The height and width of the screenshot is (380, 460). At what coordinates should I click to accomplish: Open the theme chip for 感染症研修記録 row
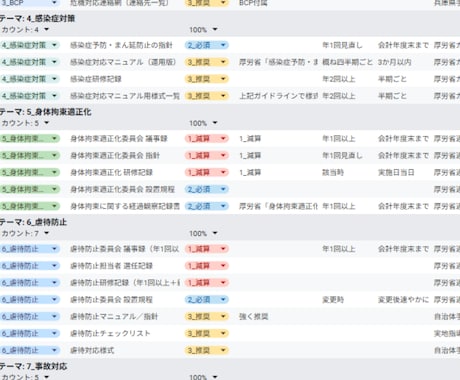click(30, 79)
